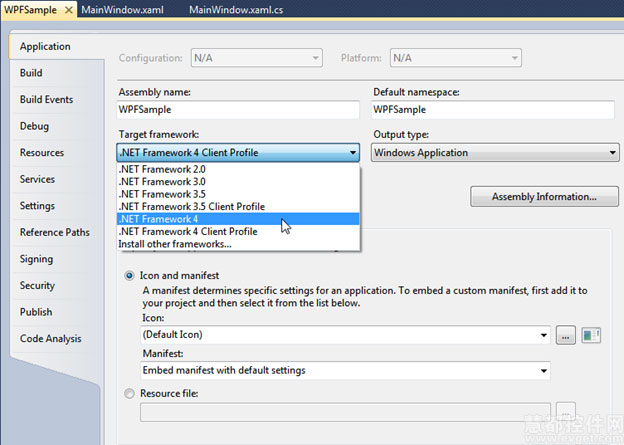
Task: Browse for a resource file
Action: pos(566,412)
